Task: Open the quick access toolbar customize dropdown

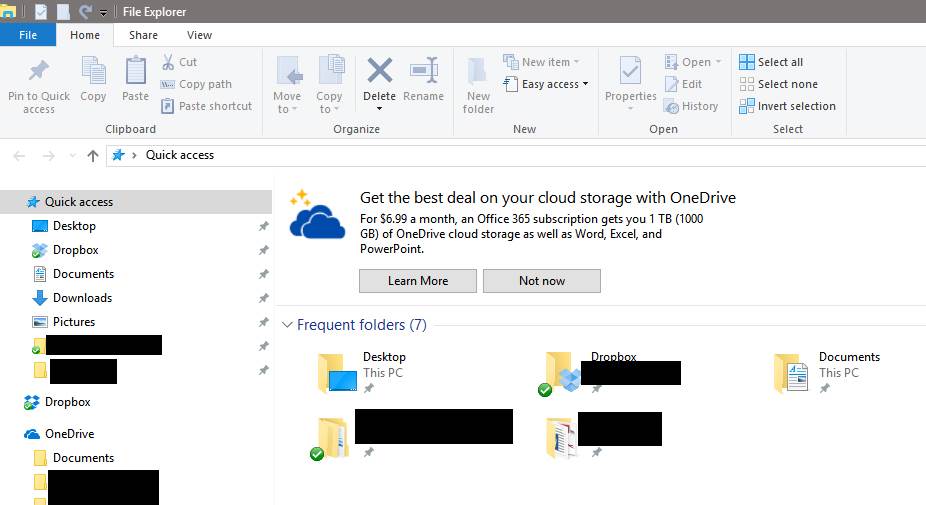Action: click(x=104, y=12)
